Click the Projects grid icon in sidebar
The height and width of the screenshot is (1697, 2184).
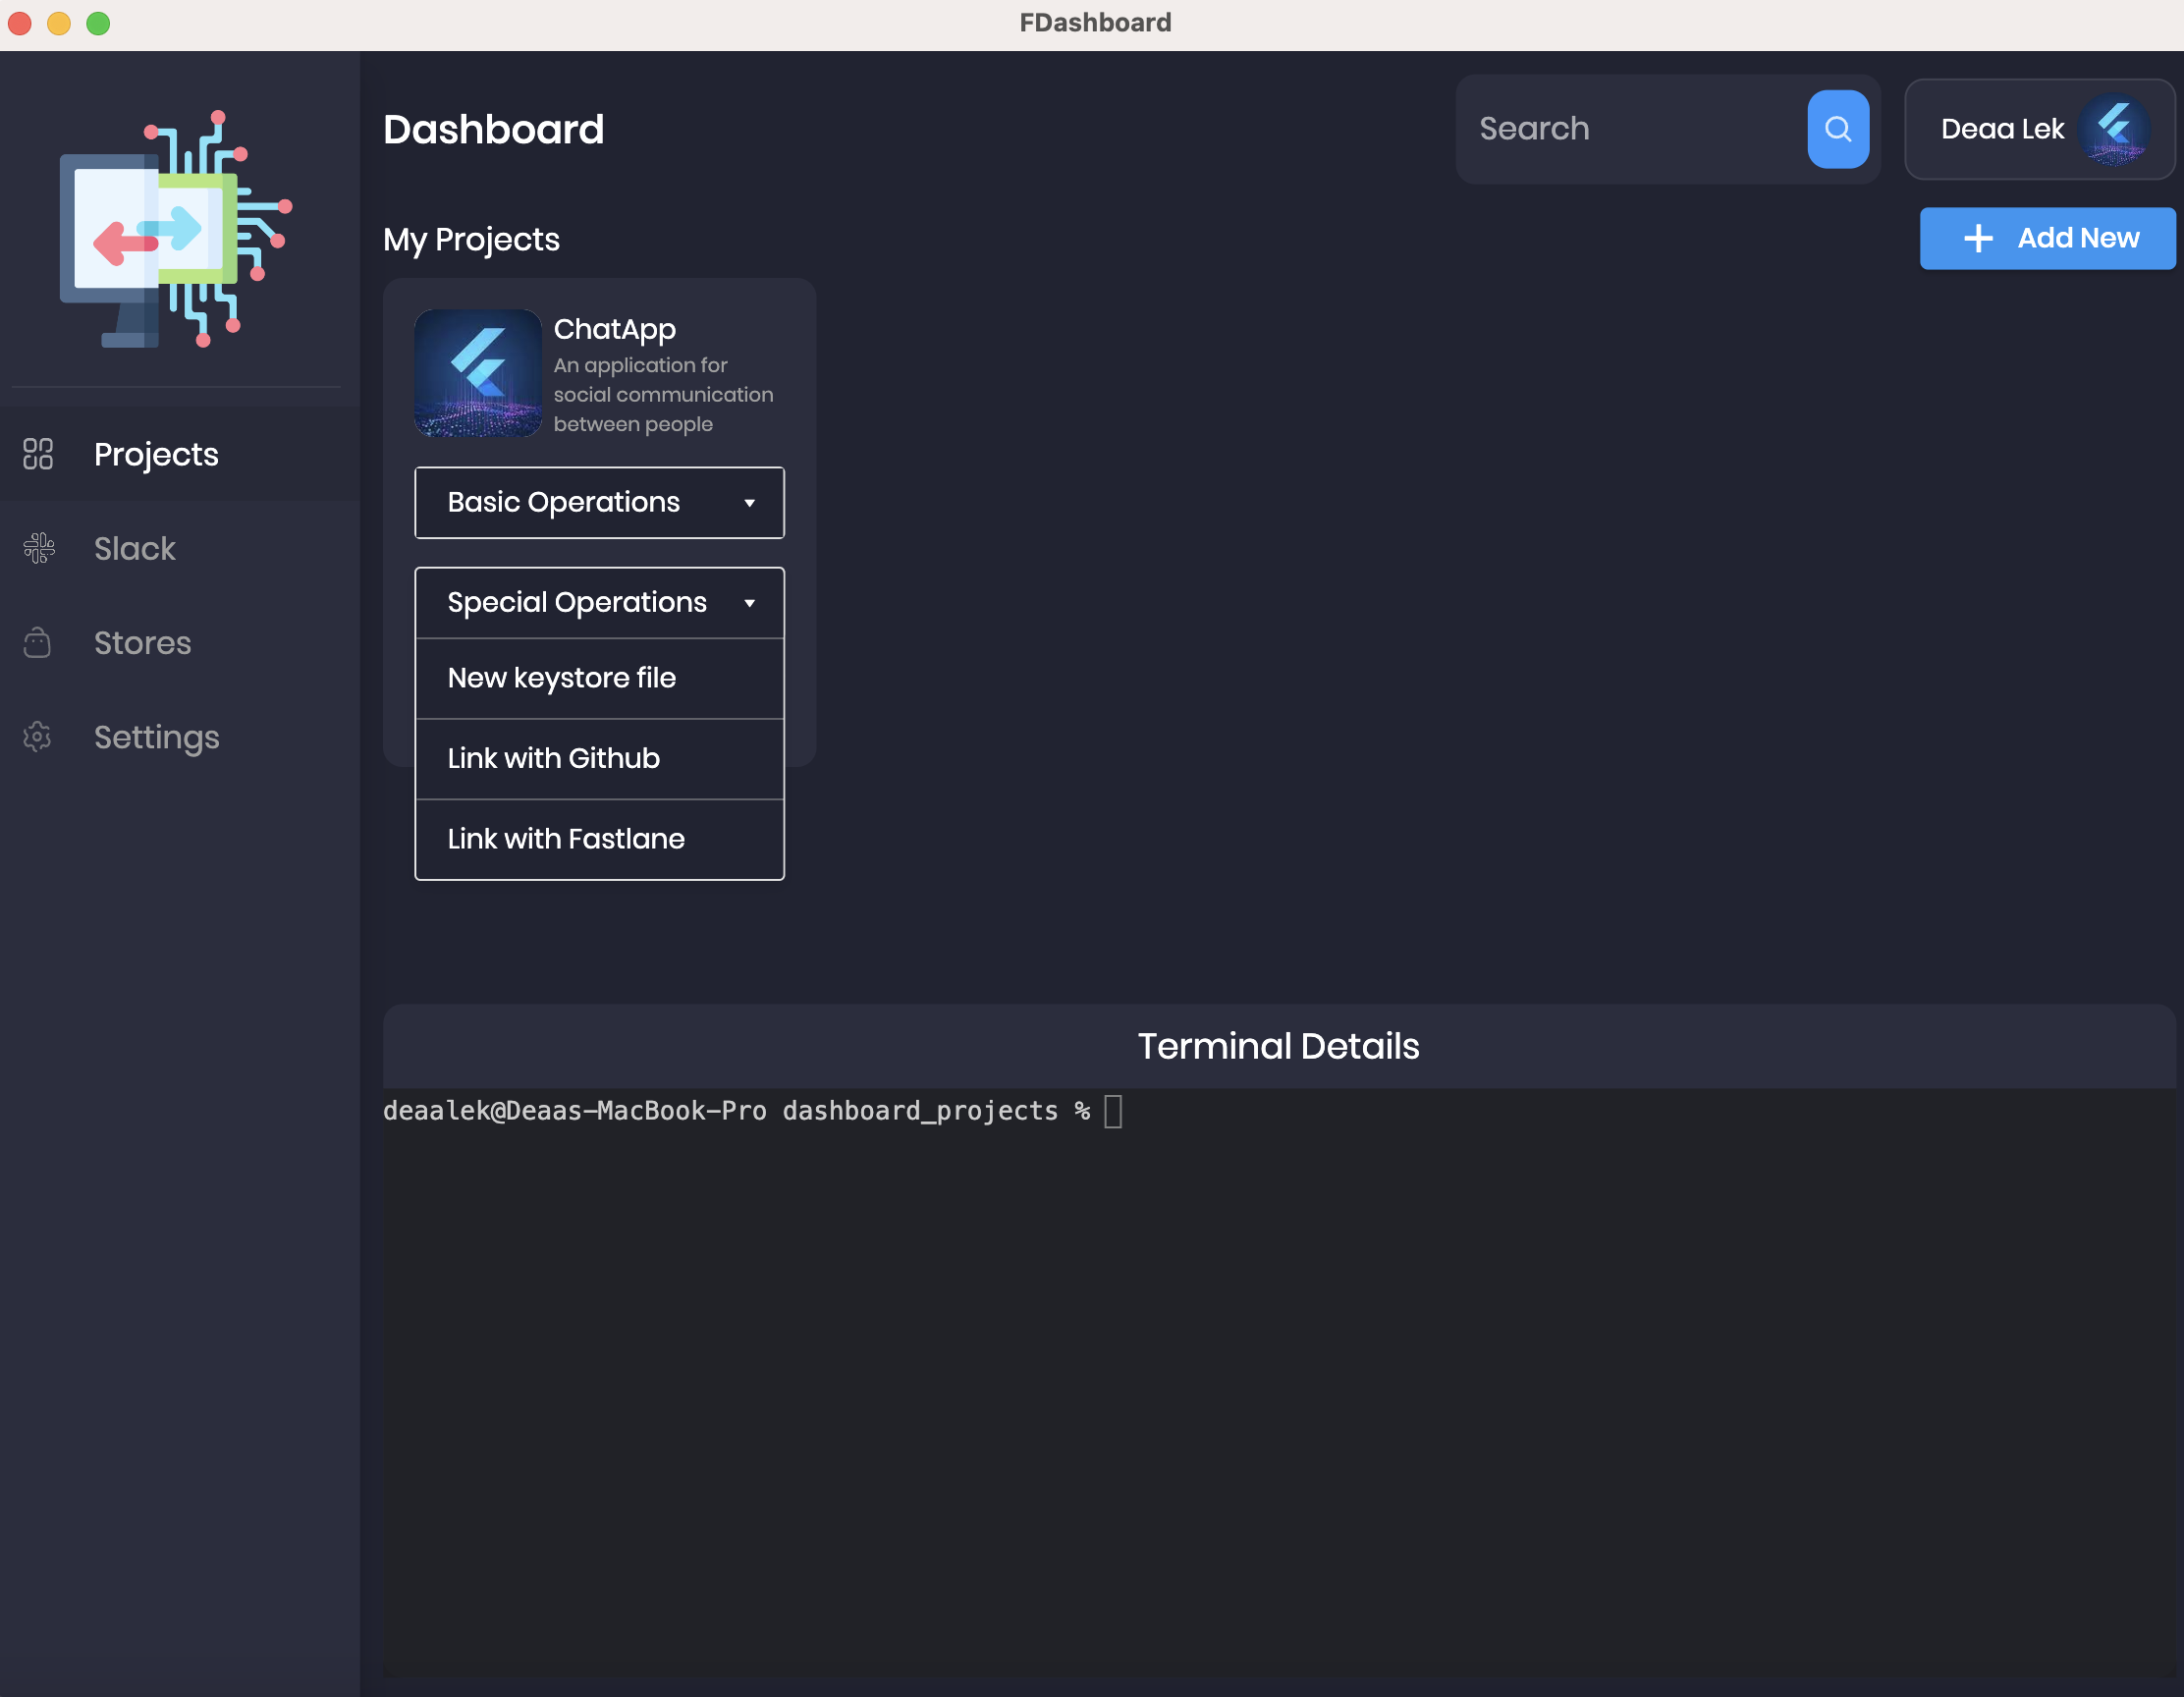[x=38, y=454]
